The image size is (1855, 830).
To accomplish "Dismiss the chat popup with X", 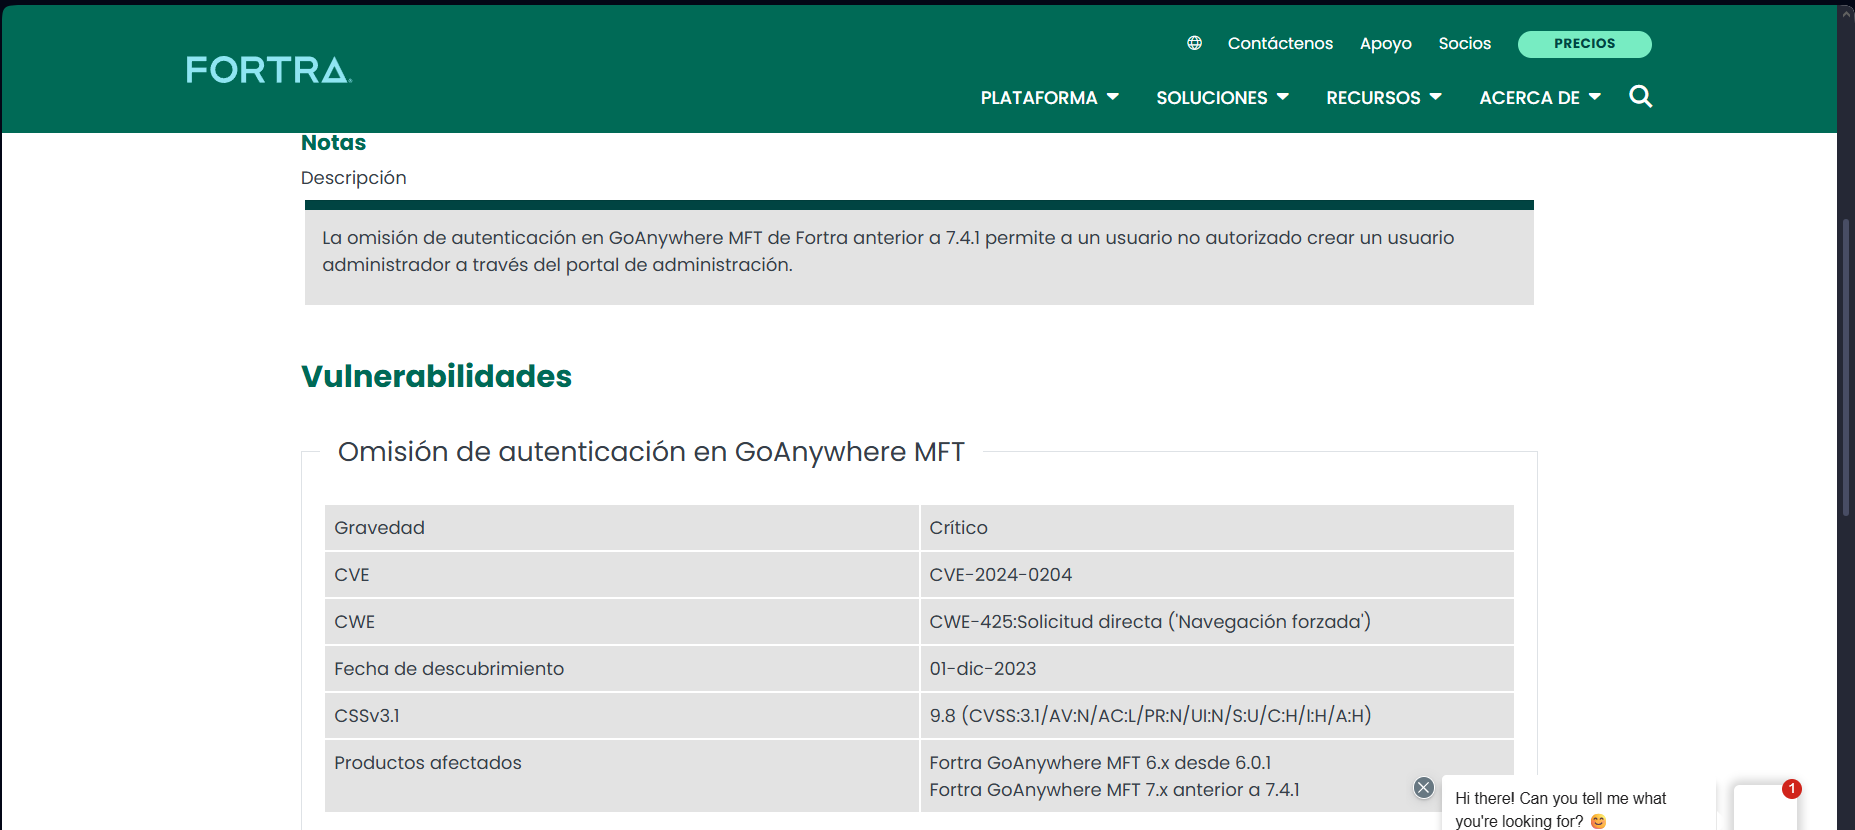I will (x=1424, y=788).
